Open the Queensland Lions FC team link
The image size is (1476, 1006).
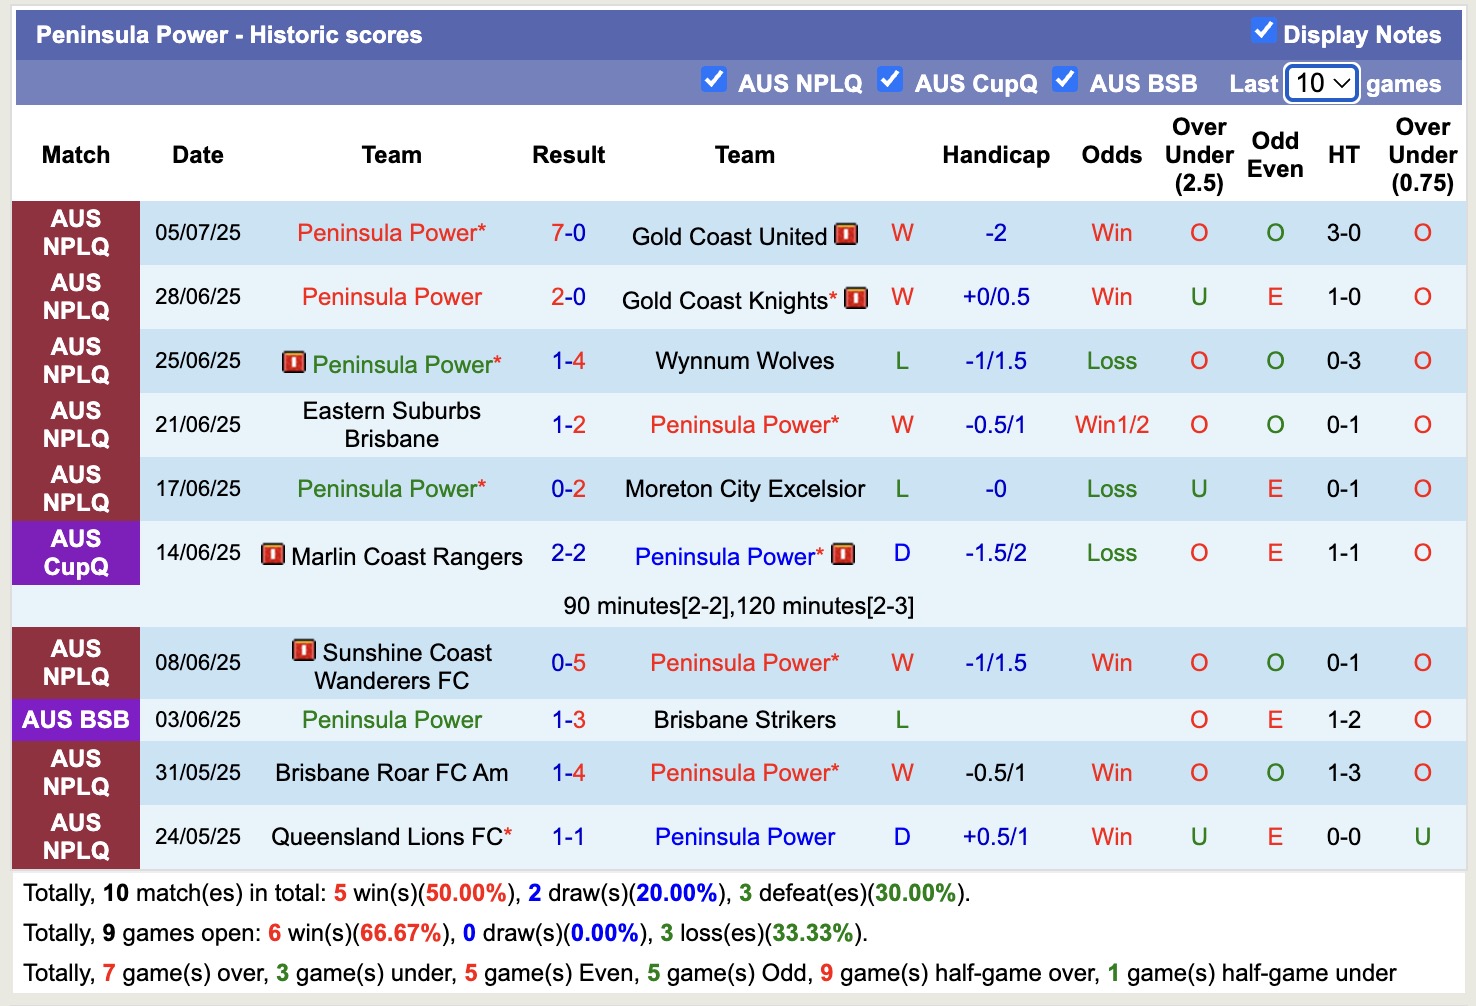[390, 837]
